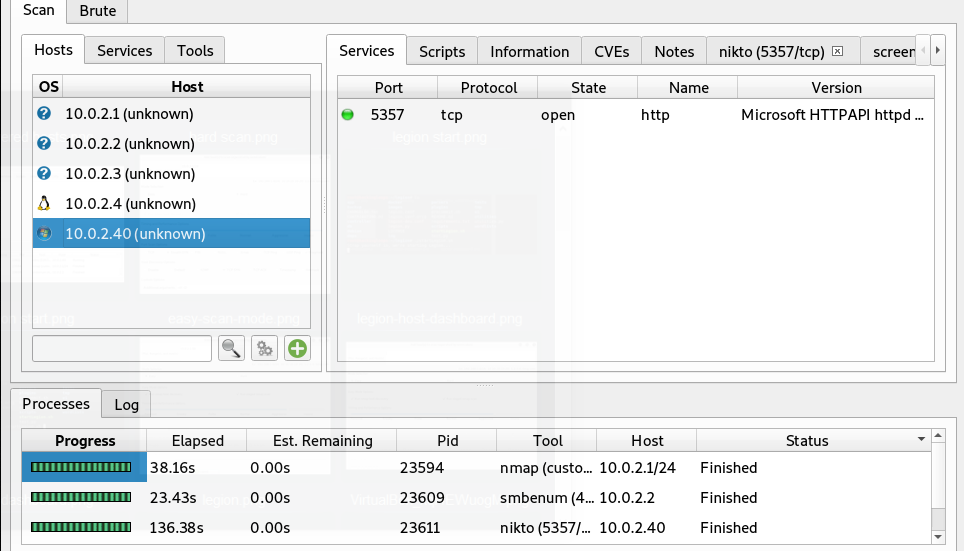
Task: Open advanced filter gears icon
Action: pos(264,348)
